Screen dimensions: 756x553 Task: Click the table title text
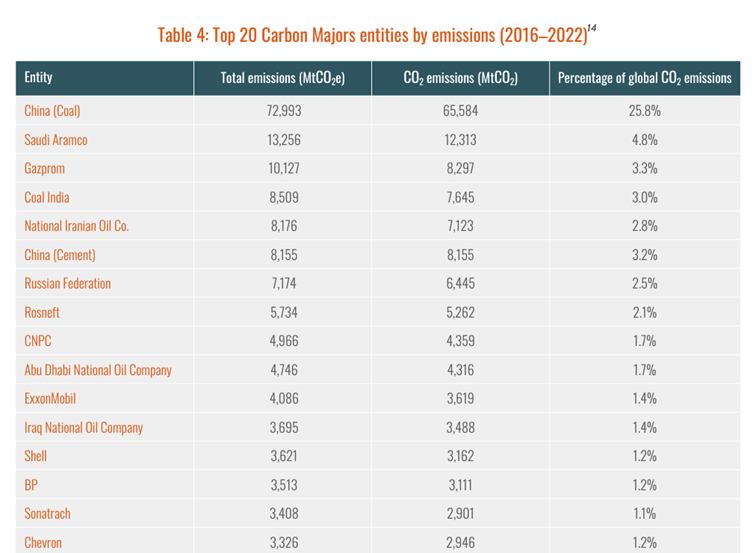coord(372,33)
